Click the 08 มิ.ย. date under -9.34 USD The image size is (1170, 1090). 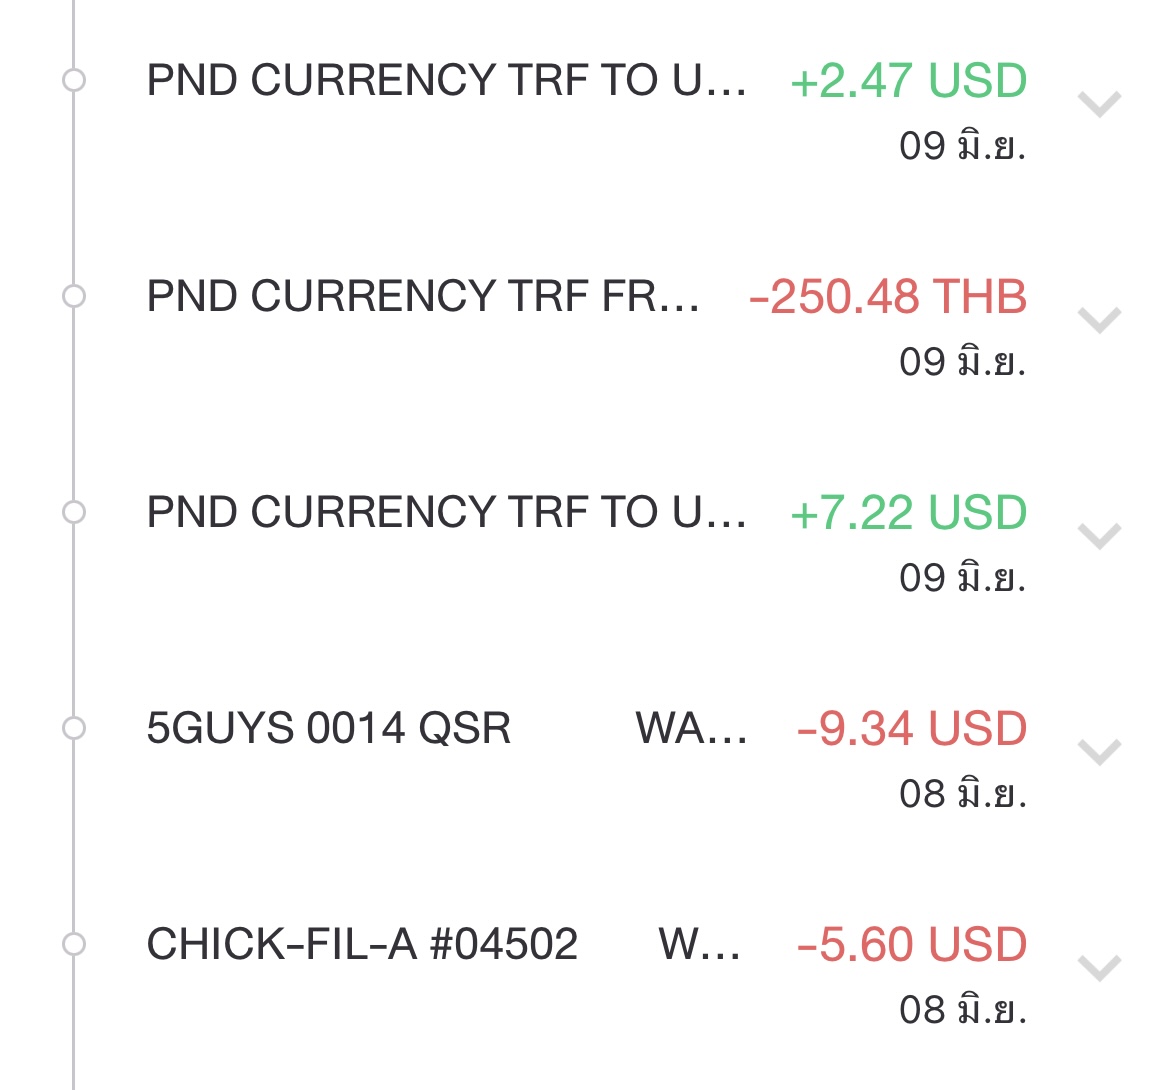coord(963,793)
